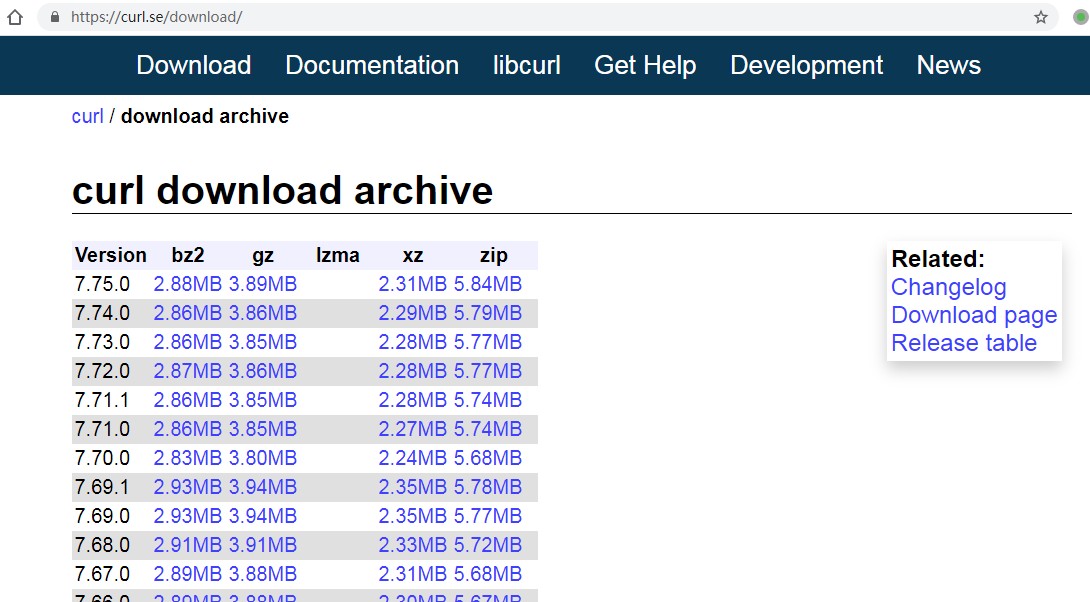Download the 7.71.1 zip archive
The height and width of the screenshot is (602, 1090).
click(487, 400)
